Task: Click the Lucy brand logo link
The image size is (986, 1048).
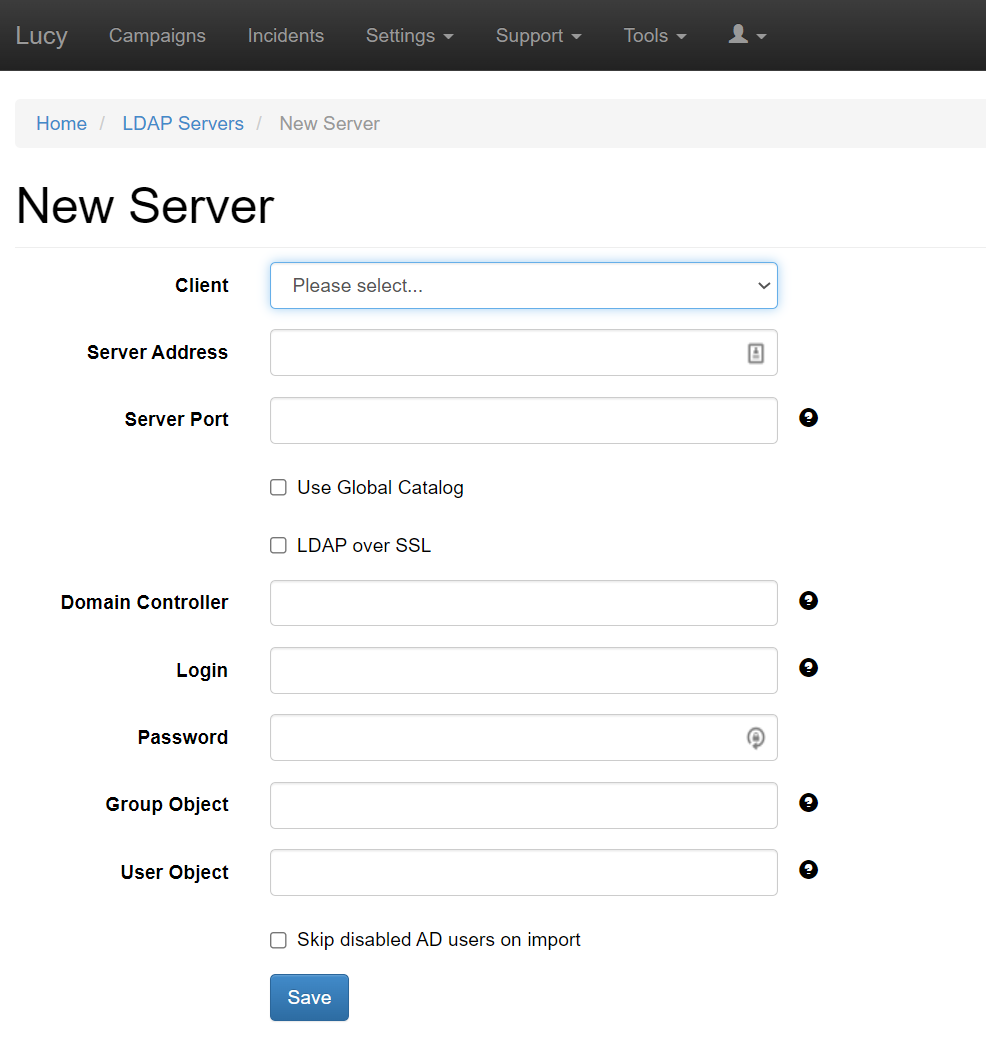Action: click(x=41, y=35)
